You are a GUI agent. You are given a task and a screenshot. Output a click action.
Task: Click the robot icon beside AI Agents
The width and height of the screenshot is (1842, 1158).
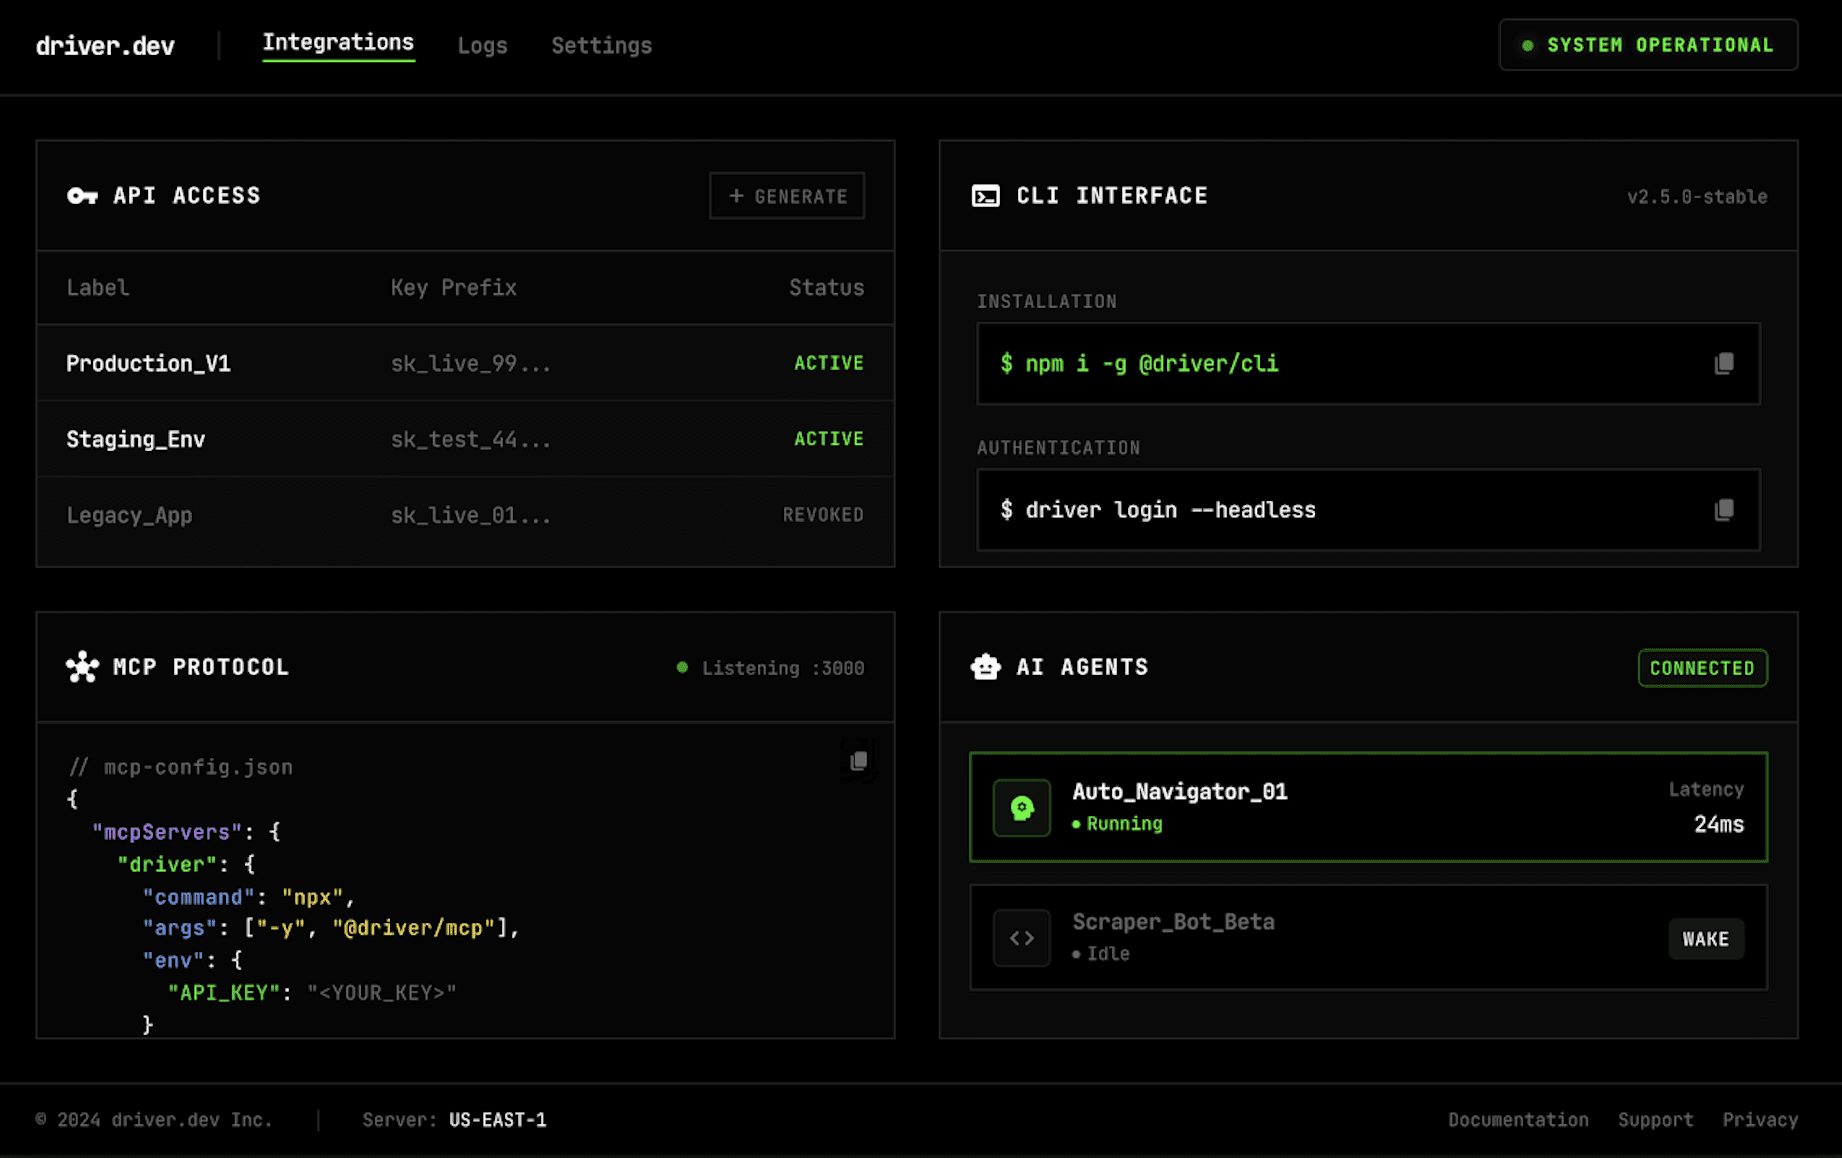(985, 667)
